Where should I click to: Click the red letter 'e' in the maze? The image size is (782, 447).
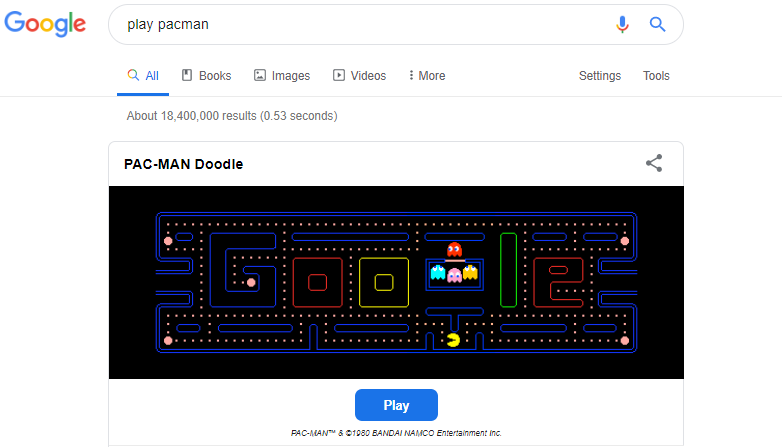[558, 282]
